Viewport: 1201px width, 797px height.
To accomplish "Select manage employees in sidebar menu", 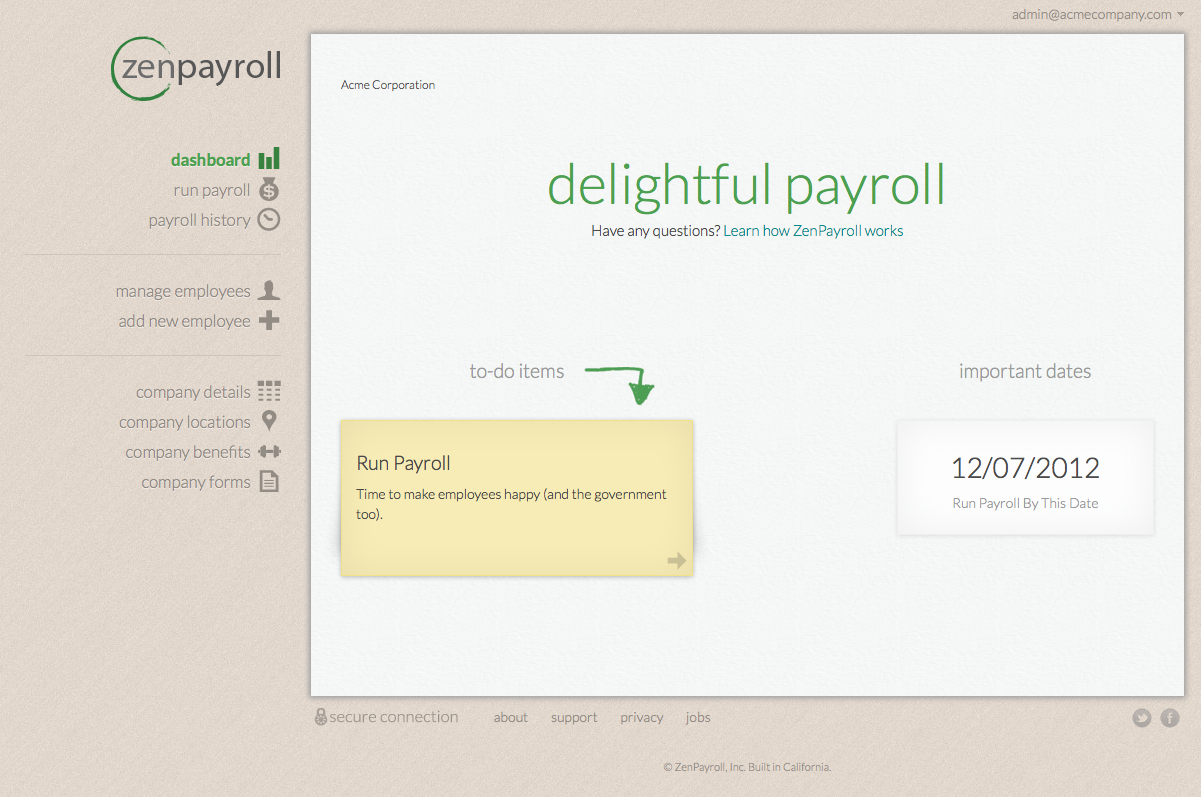I will (183, 291).
